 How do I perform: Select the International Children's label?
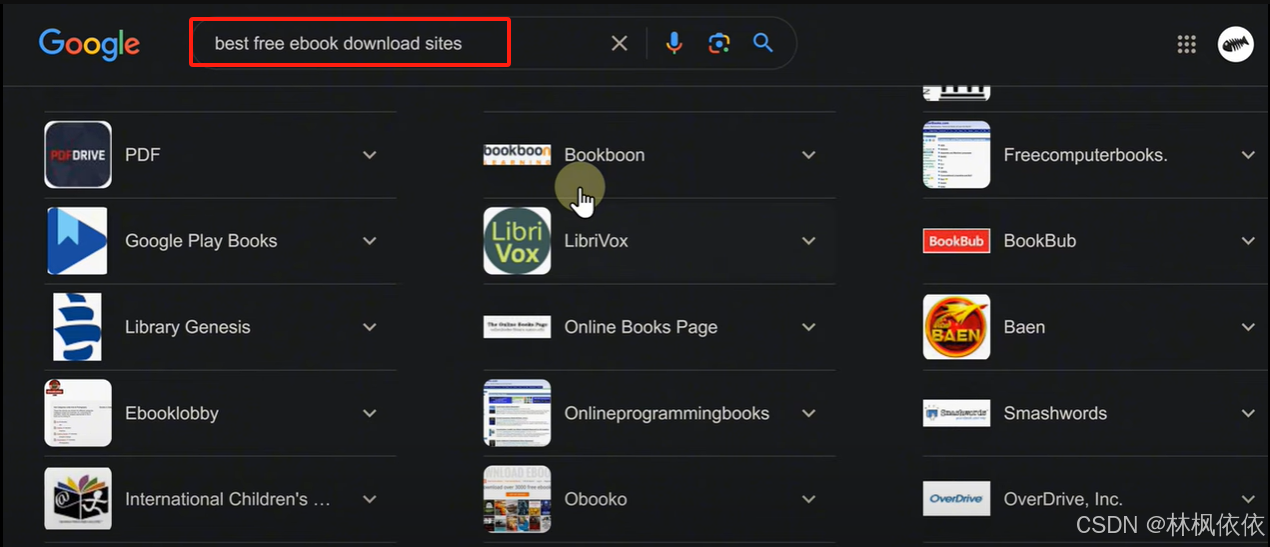[228, 499]
